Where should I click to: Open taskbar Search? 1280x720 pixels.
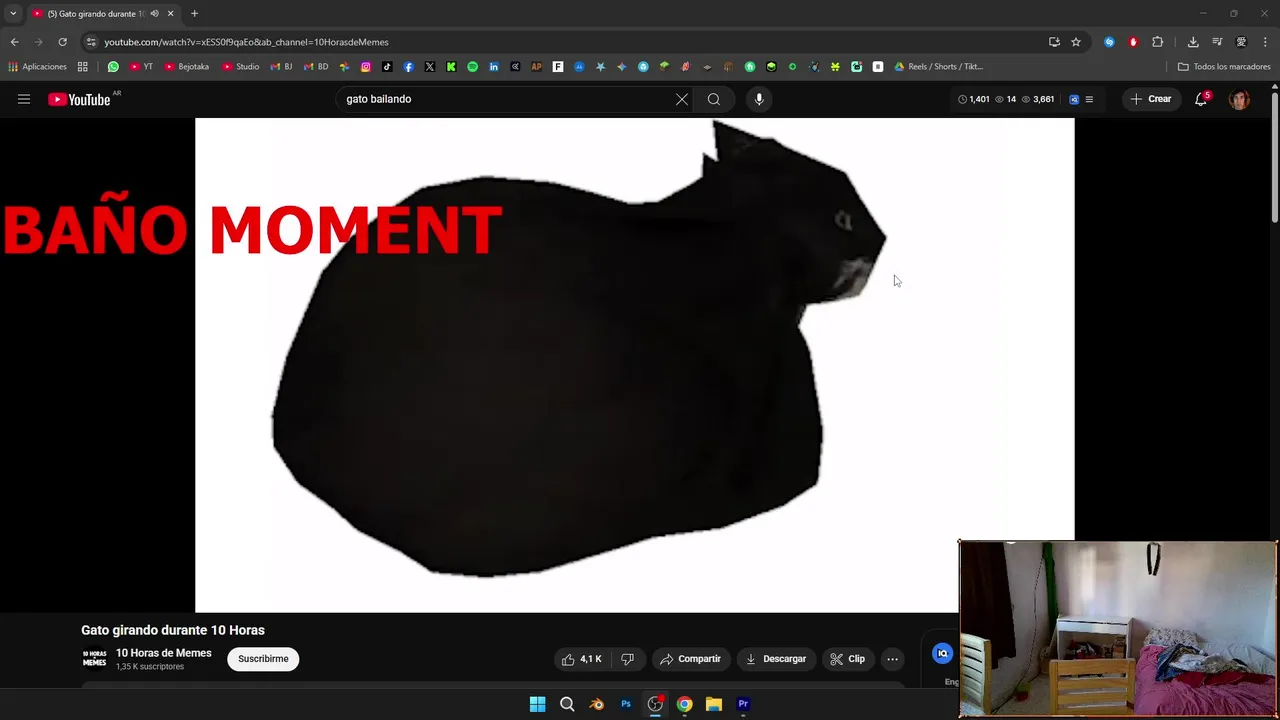point(567,704)
